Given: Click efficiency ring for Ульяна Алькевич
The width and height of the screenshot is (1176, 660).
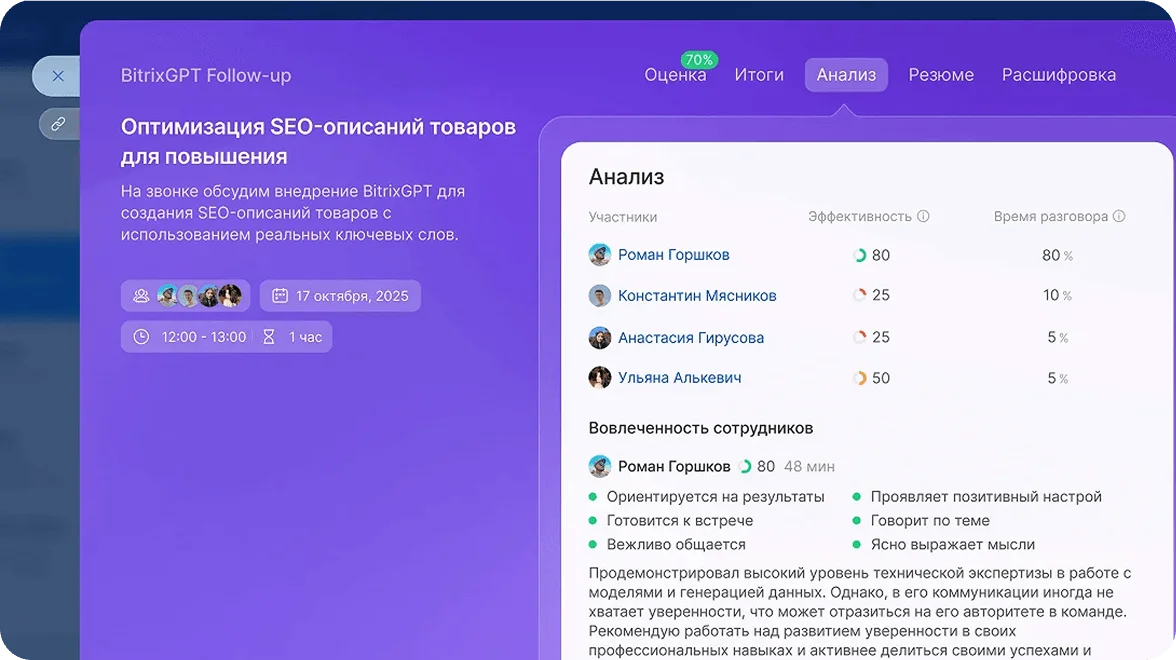Looking at the screenshot, I should (x=860, y=378).
